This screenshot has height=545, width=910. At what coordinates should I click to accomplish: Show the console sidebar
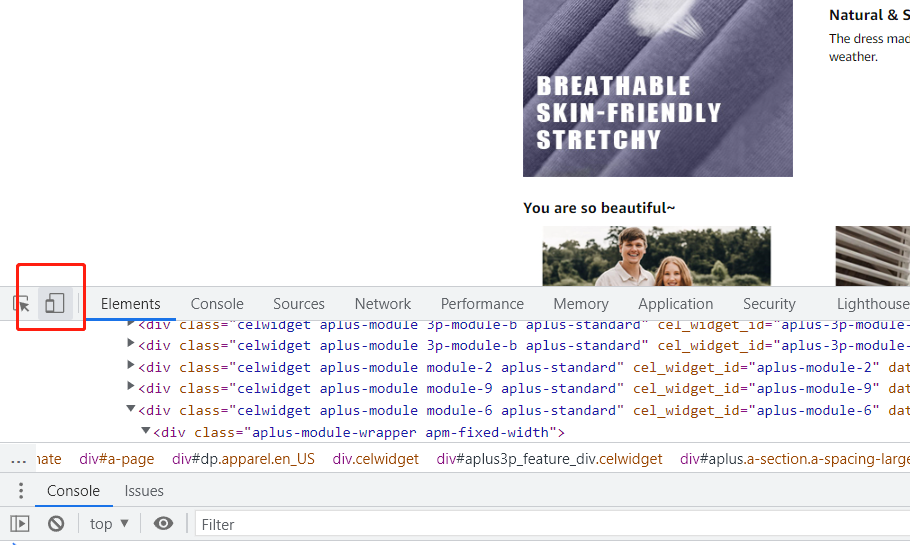(x=20, y=524)
